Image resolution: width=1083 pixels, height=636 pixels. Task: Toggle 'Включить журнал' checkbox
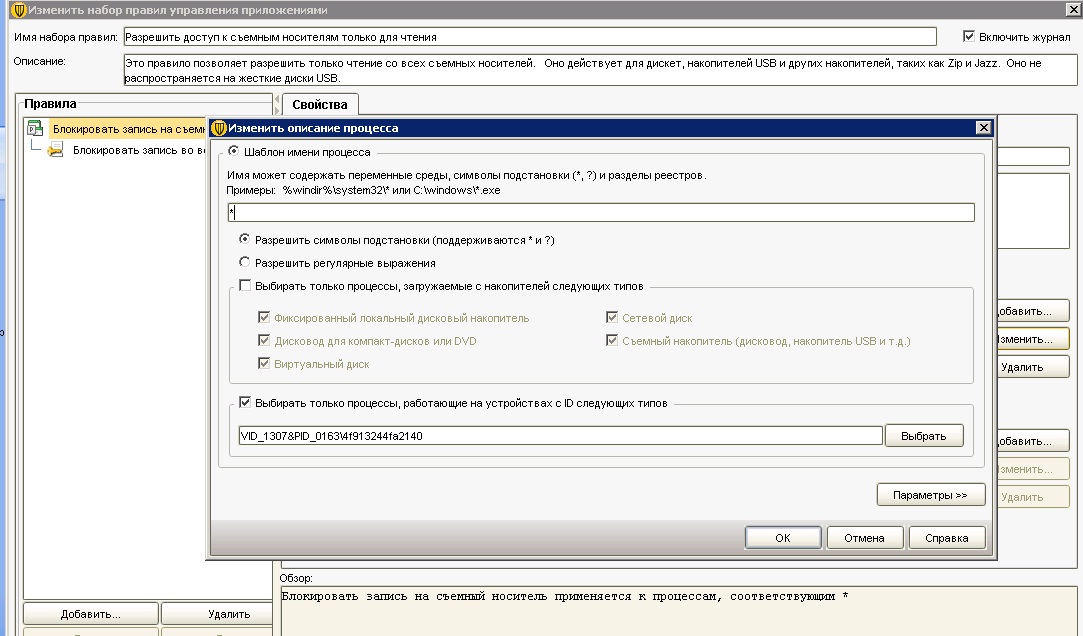point(968,36)
